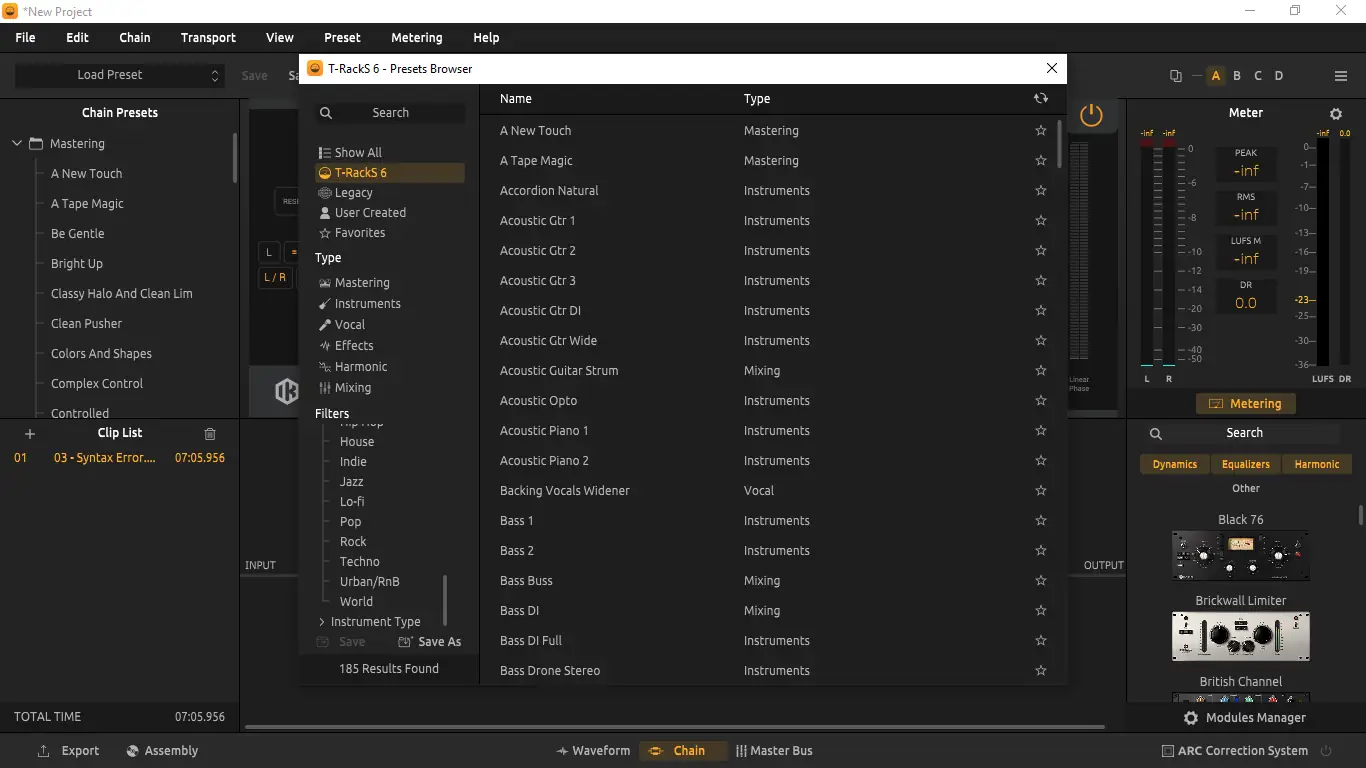Viewport: 1366px width, 768px height.
Task: Click the Presets Browser search field
Action: click(x=391, y=113)
